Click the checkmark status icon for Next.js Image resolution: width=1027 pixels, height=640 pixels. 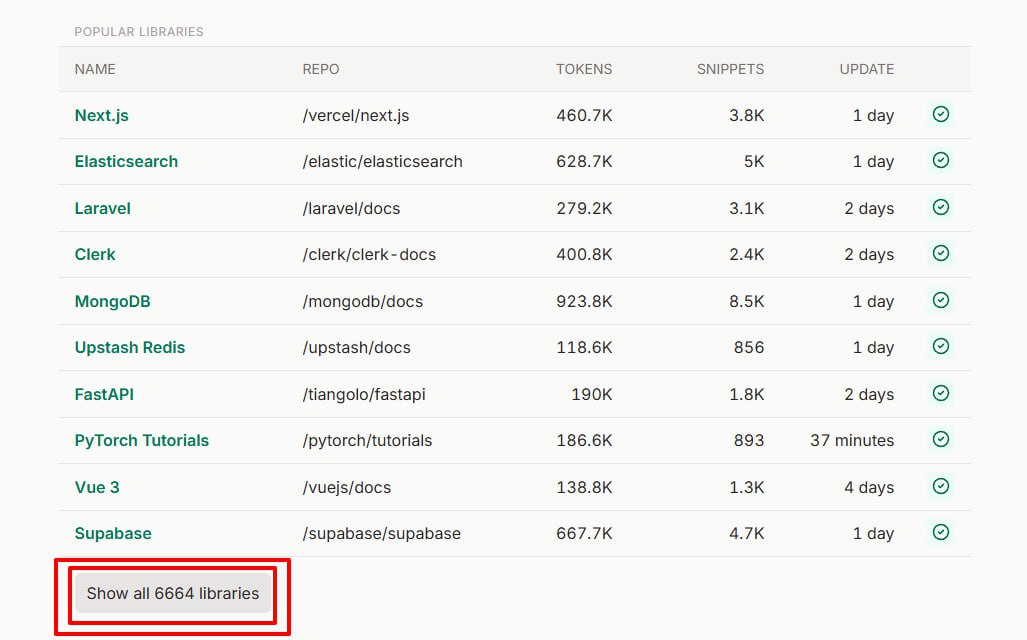[940, 115]
